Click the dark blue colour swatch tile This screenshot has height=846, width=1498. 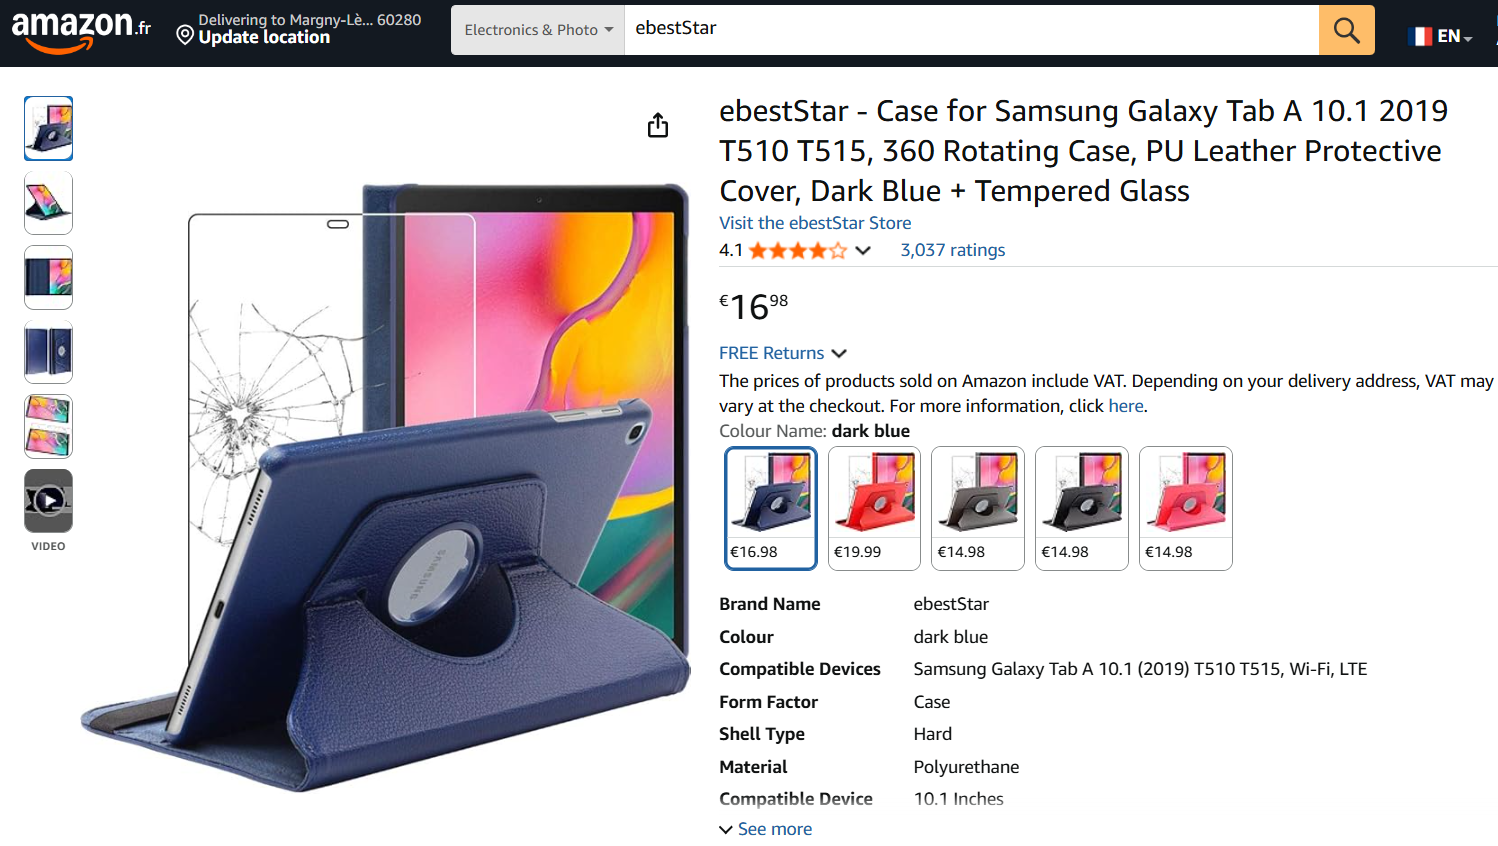point(770,508)
